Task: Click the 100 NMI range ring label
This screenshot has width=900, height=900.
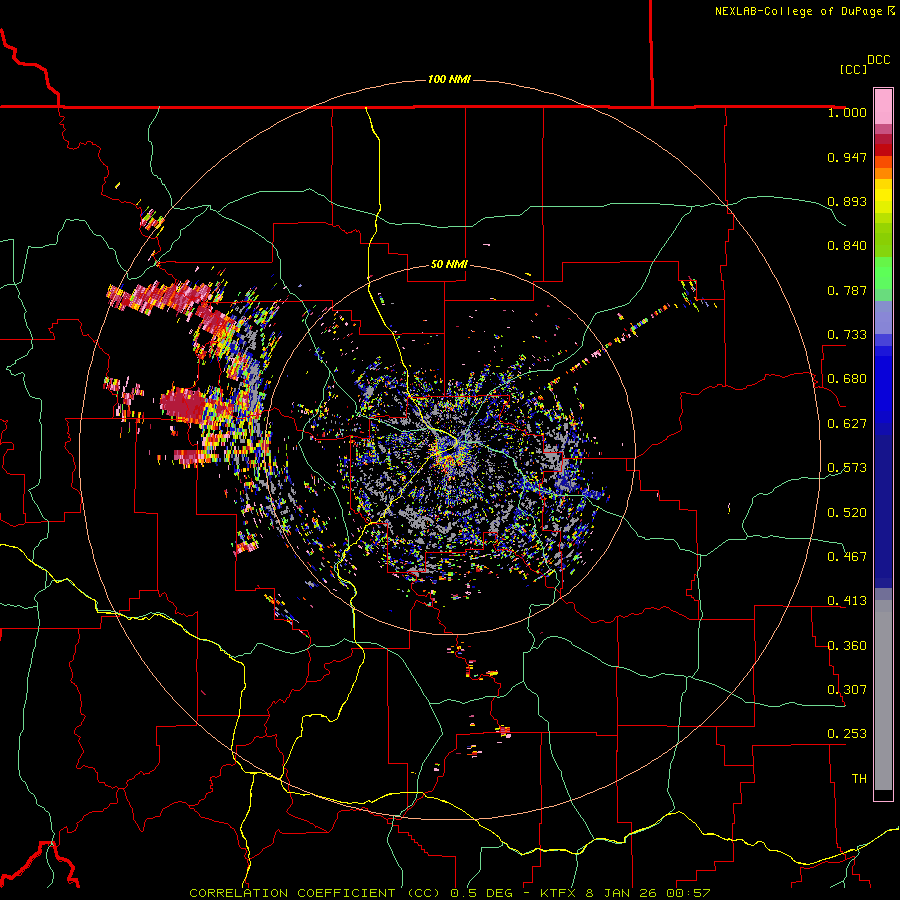Action: coord(449,79)
